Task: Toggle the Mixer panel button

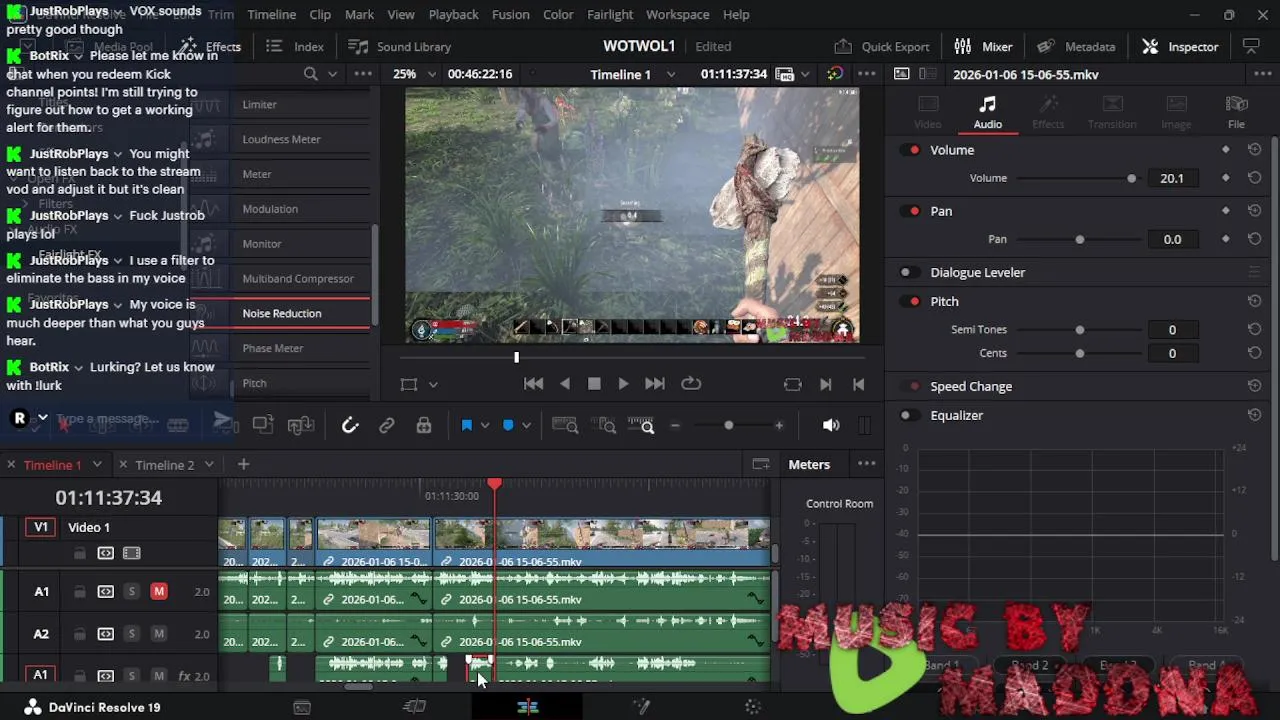Action: pyautogui.click(x=983, y=47)
